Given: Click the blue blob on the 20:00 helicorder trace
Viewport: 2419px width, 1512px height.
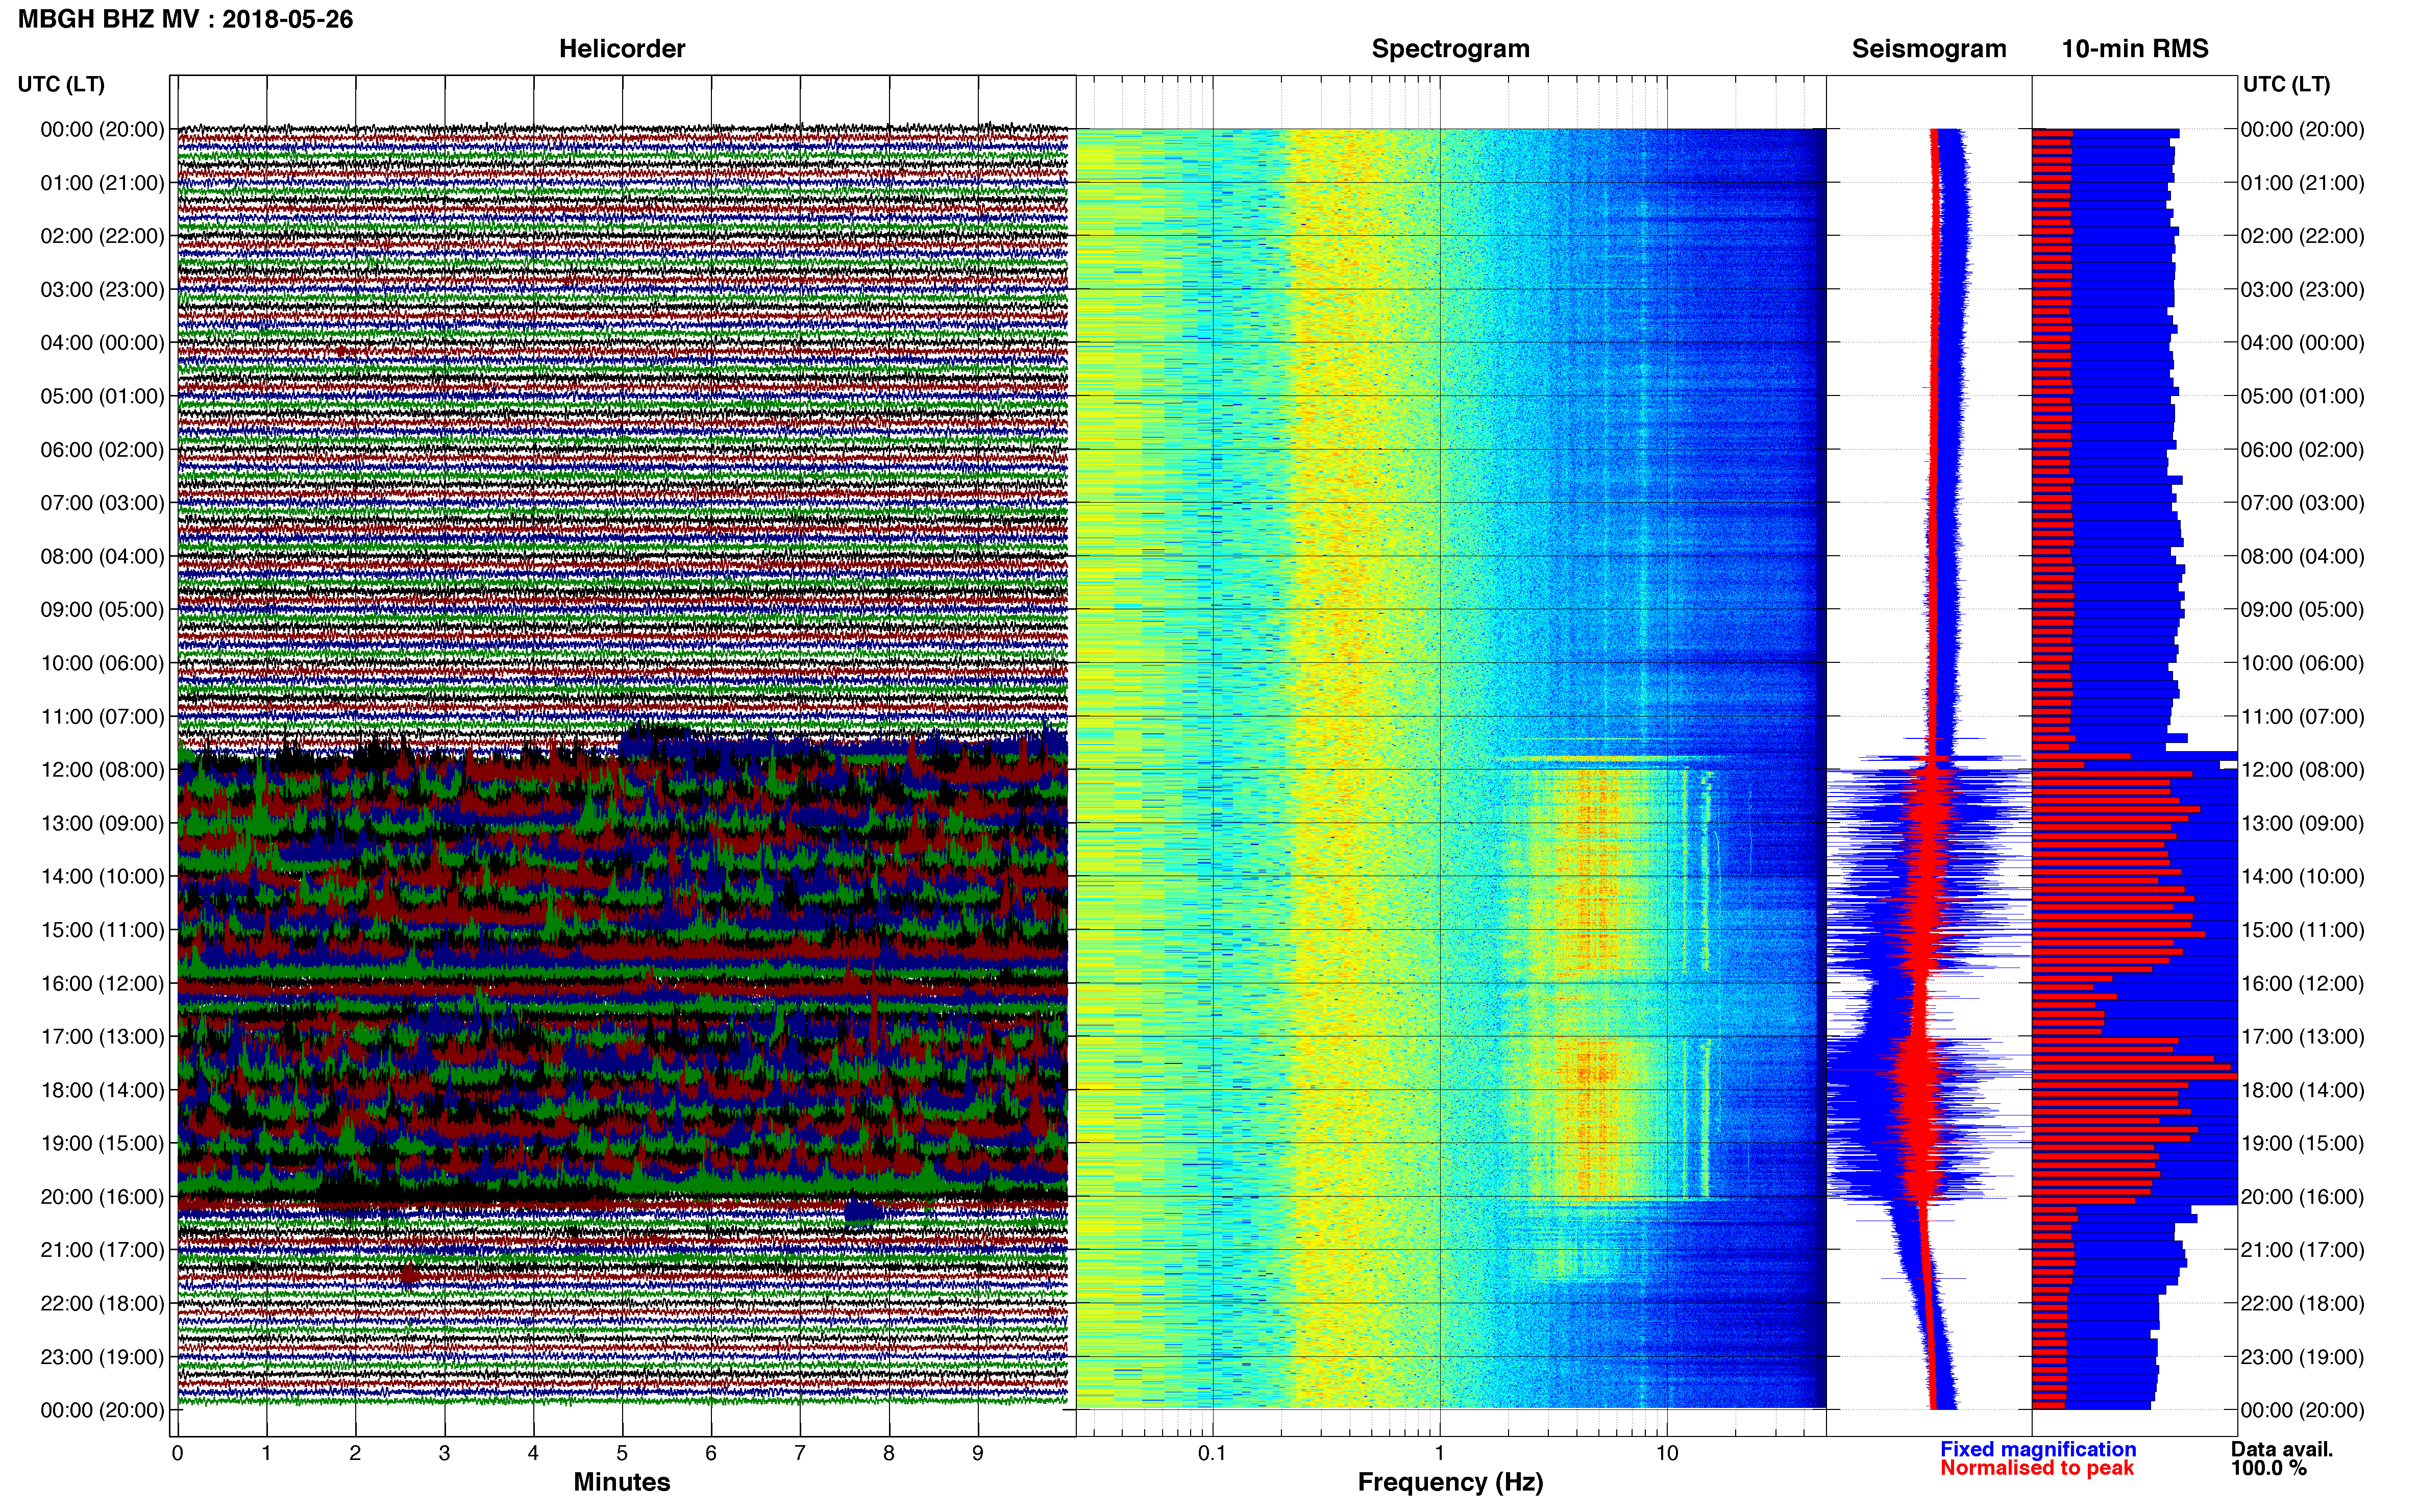Looking at the screenshot, I should 862,1211.
